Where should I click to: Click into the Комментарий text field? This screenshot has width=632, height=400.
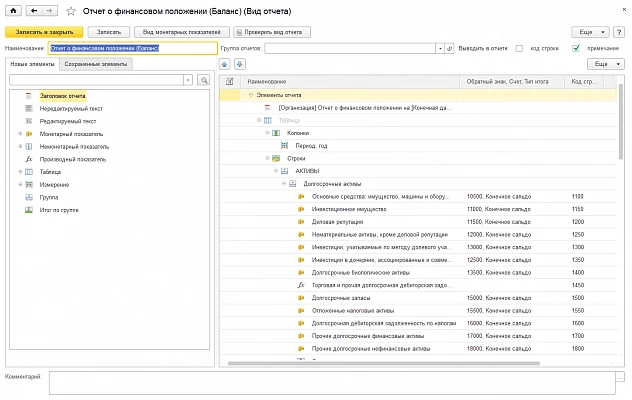click(x=332, y=383)
